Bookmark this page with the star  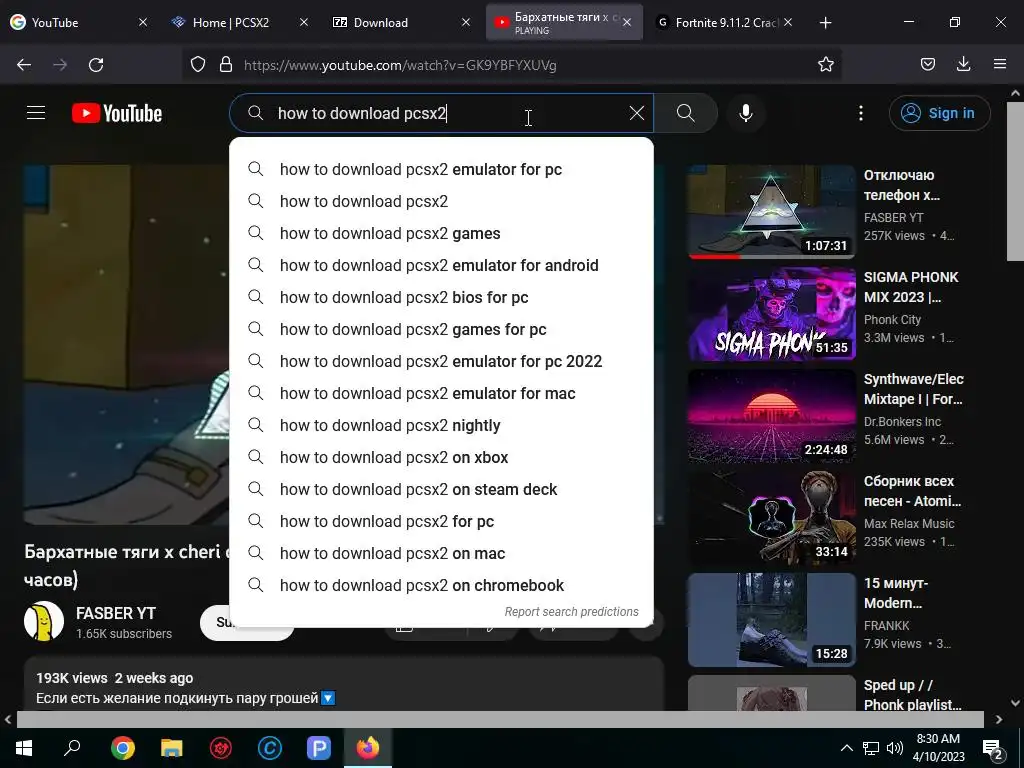(825, 65)
